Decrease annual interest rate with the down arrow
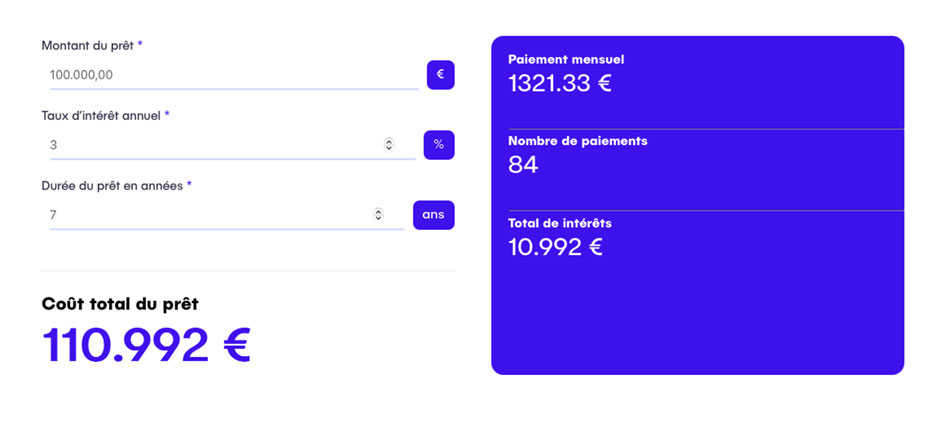This screenshot has height=423, width=950. pyautogui.click(x=389, y=149)
